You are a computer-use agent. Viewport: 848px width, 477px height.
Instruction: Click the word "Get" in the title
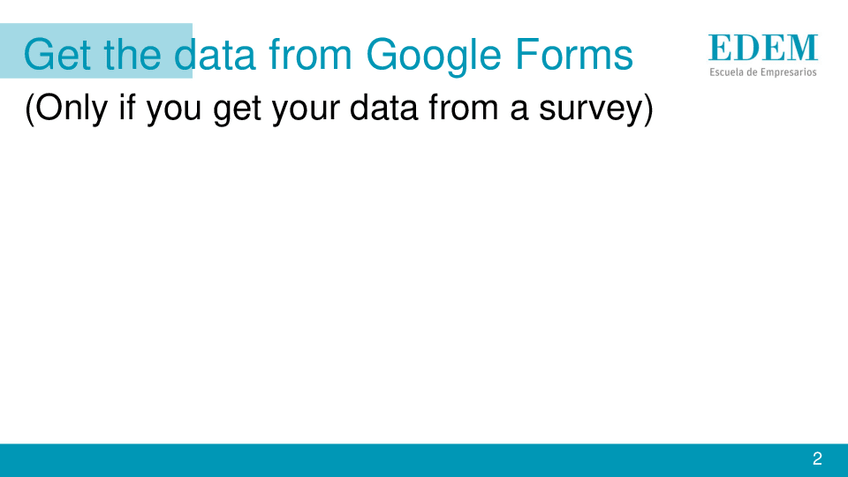[x=58, y=54]
